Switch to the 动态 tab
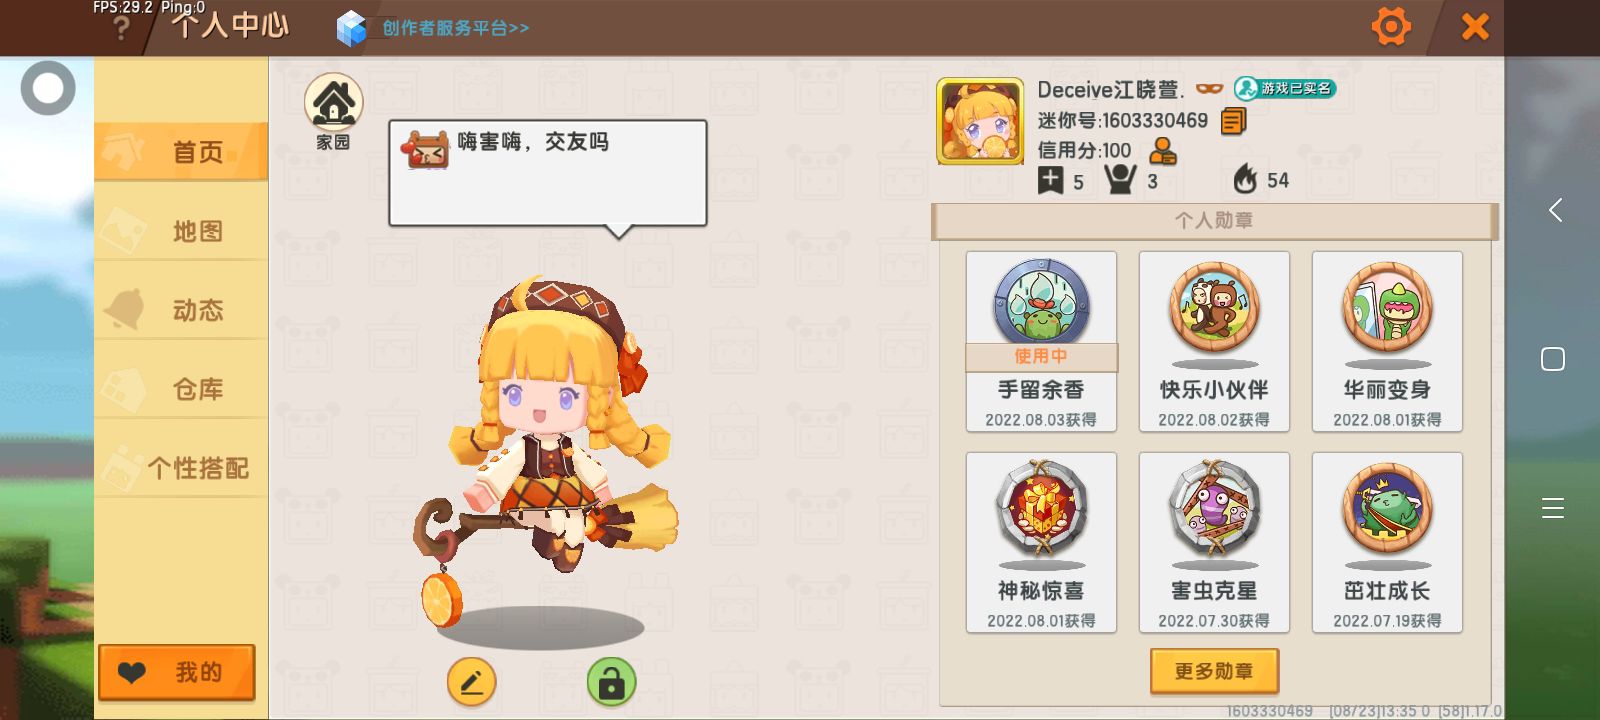The image size is (1600, 720). click(181, 310)
